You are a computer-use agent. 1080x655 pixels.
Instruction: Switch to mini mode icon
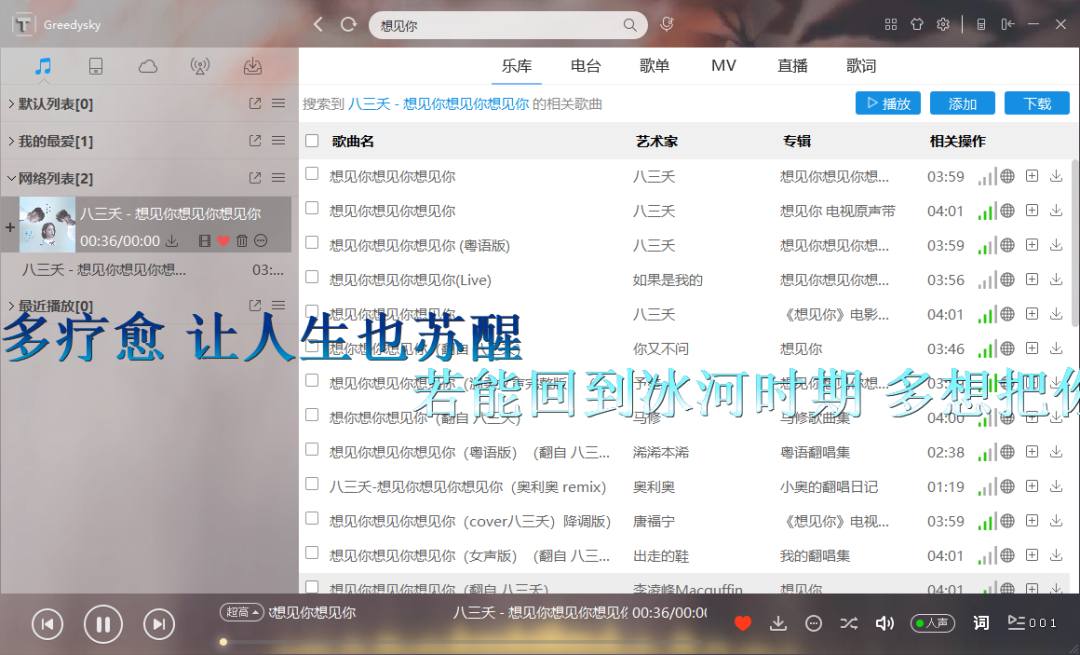click(982, 25)
